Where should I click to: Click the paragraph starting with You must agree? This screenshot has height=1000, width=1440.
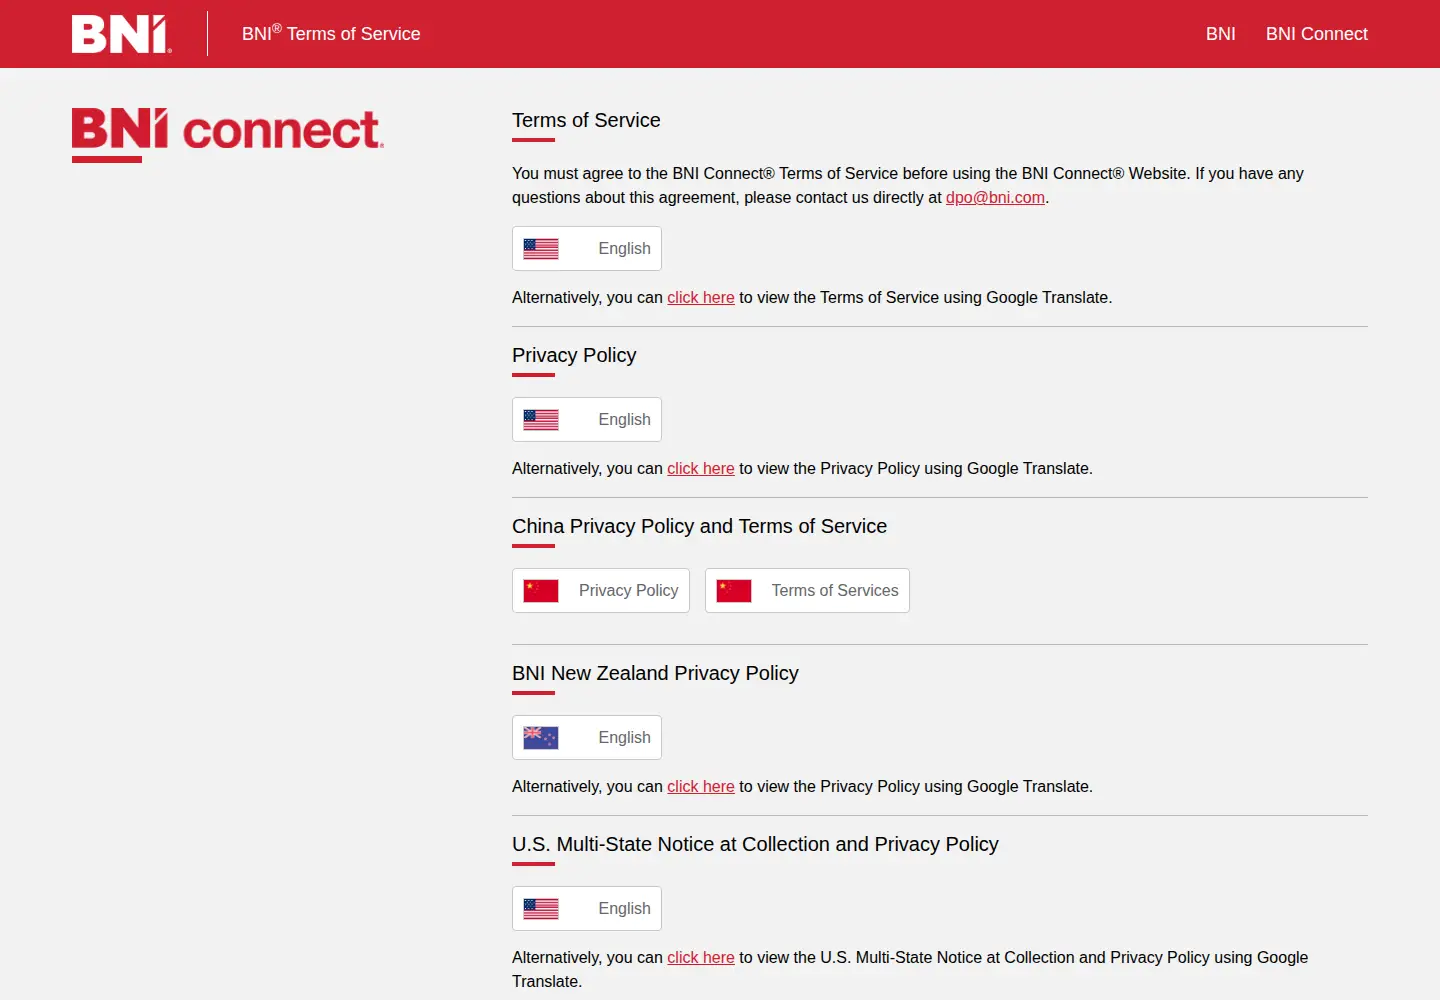(x=908, y=186)
